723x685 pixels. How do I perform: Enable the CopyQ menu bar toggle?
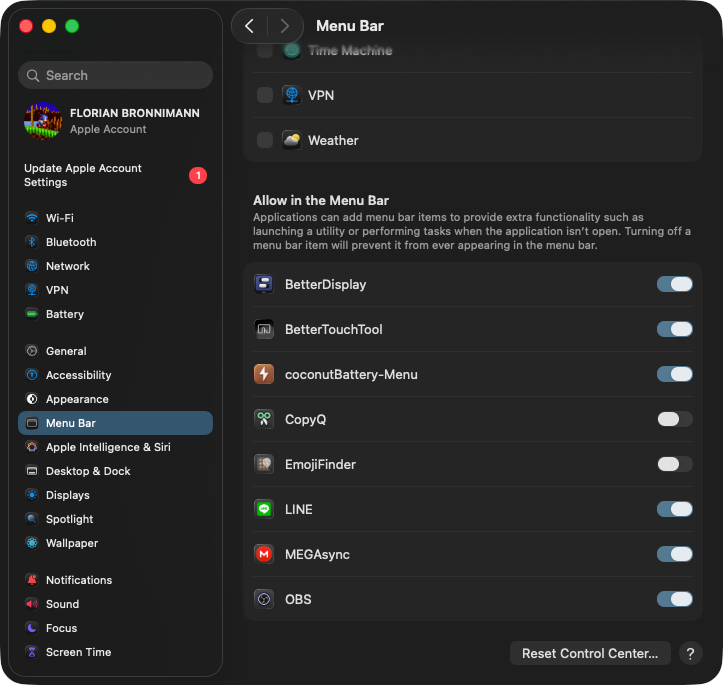(674, 419)
